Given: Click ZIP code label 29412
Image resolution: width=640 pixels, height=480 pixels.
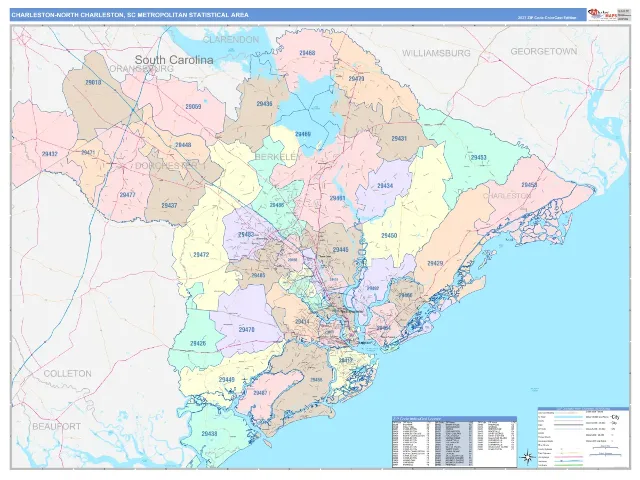Looking at the screenshot, I should pos(346,360).
